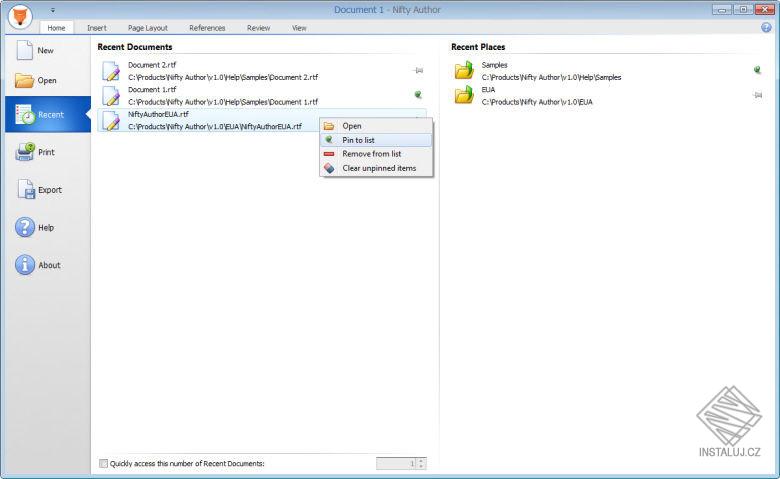Open the quick access toolbar dropdown arrow
The width and height of the screenshot is (780, 479).
point(53,10)
